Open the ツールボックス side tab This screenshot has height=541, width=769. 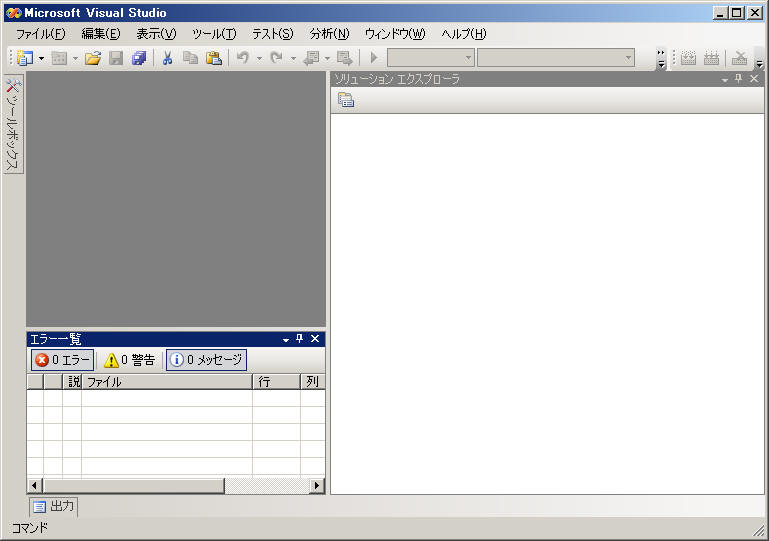13,123
